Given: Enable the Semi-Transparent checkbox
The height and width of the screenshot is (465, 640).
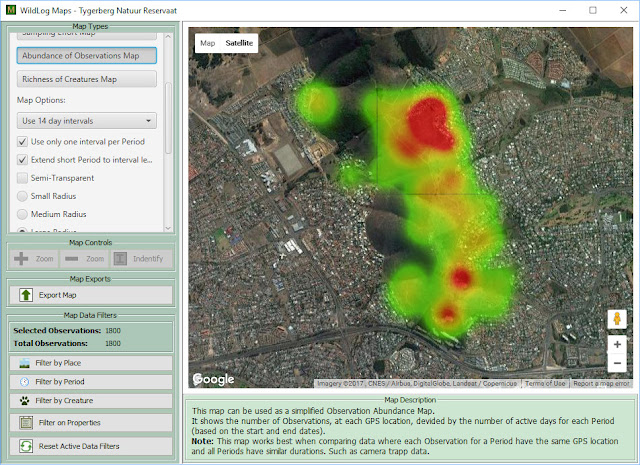Looking at the screenshot, I should tap(22, 178).
